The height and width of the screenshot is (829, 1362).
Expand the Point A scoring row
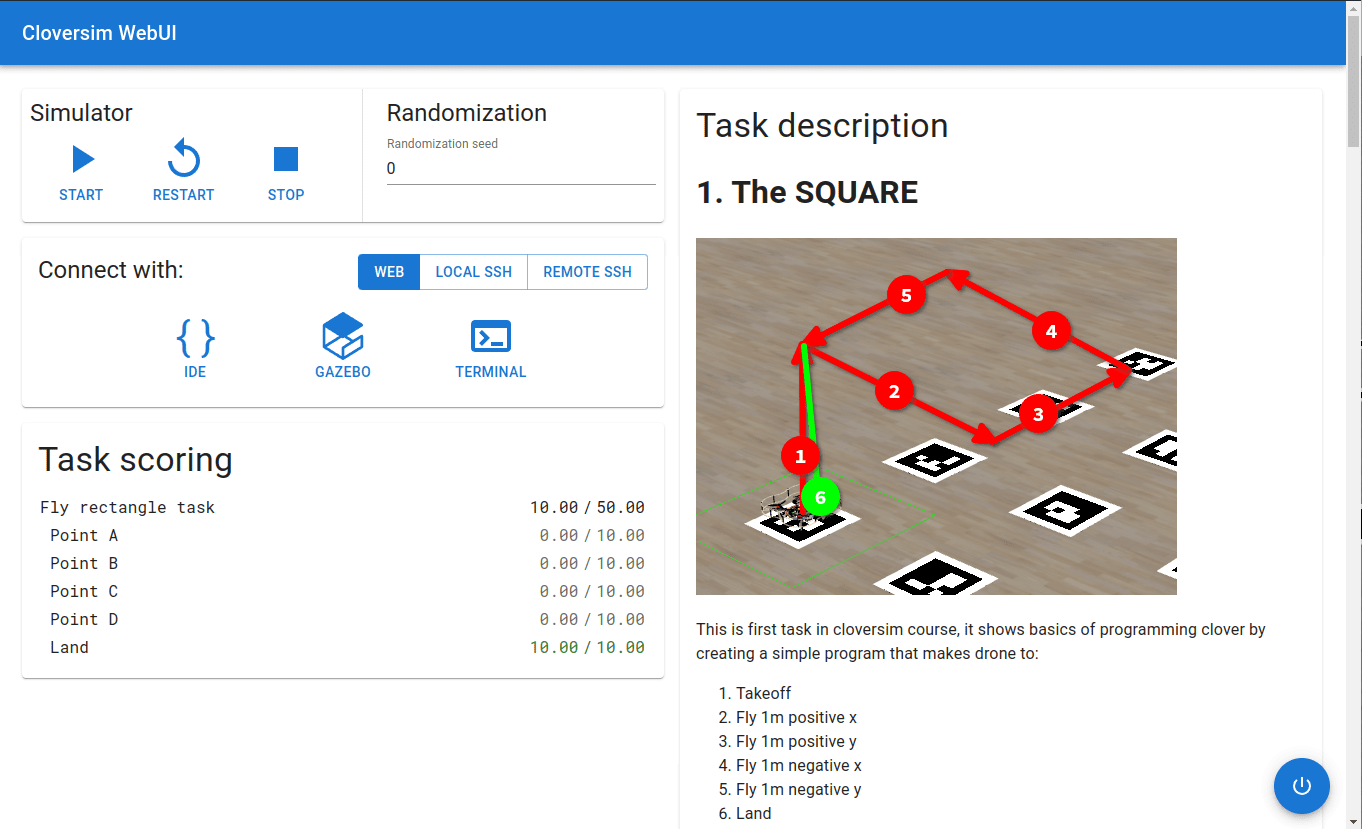point(343,535)
